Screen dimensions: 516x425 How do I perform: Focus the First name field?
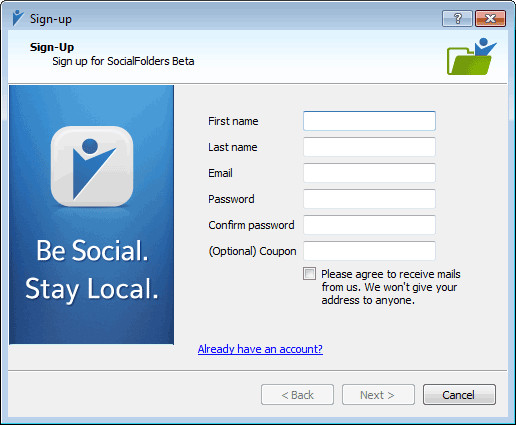369,121
